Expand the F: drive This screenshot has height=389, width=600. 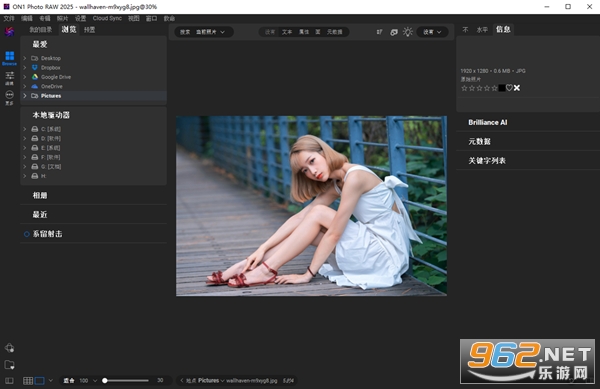pos(25,157)
